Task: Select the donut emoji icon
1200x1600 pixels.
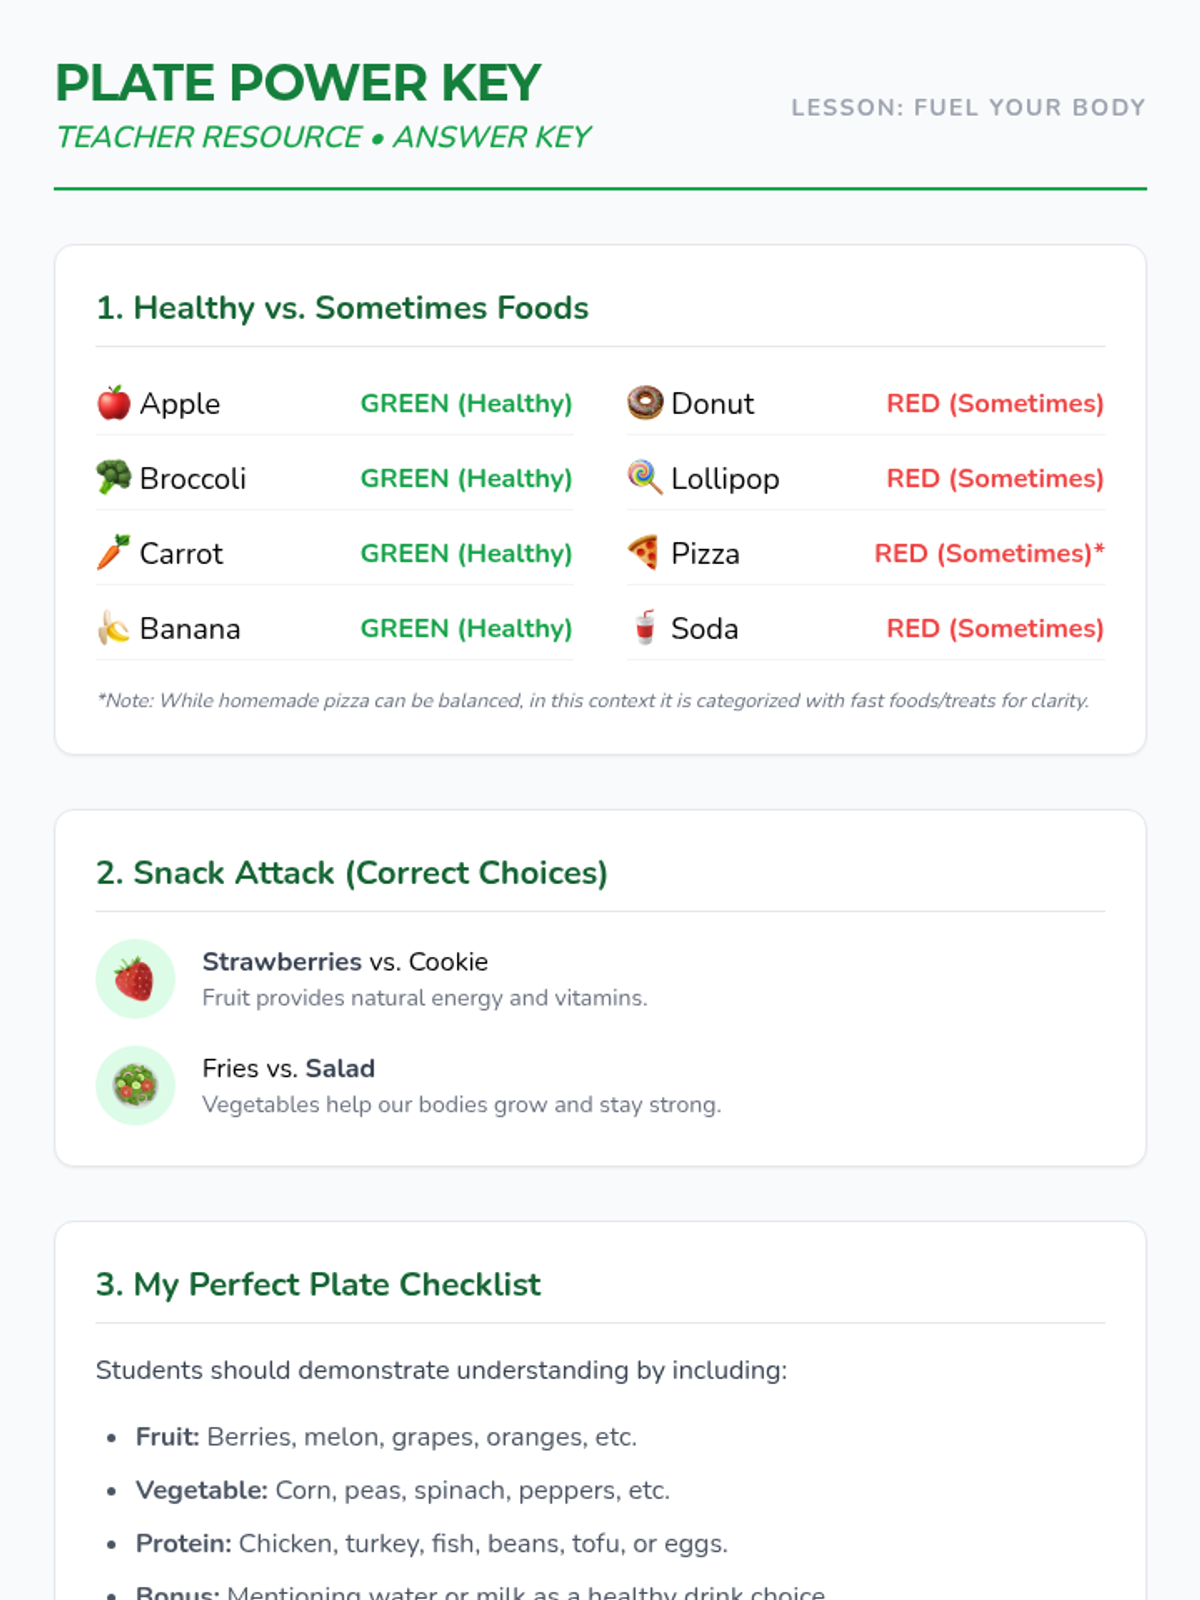Action: click(x=645, y=403)
